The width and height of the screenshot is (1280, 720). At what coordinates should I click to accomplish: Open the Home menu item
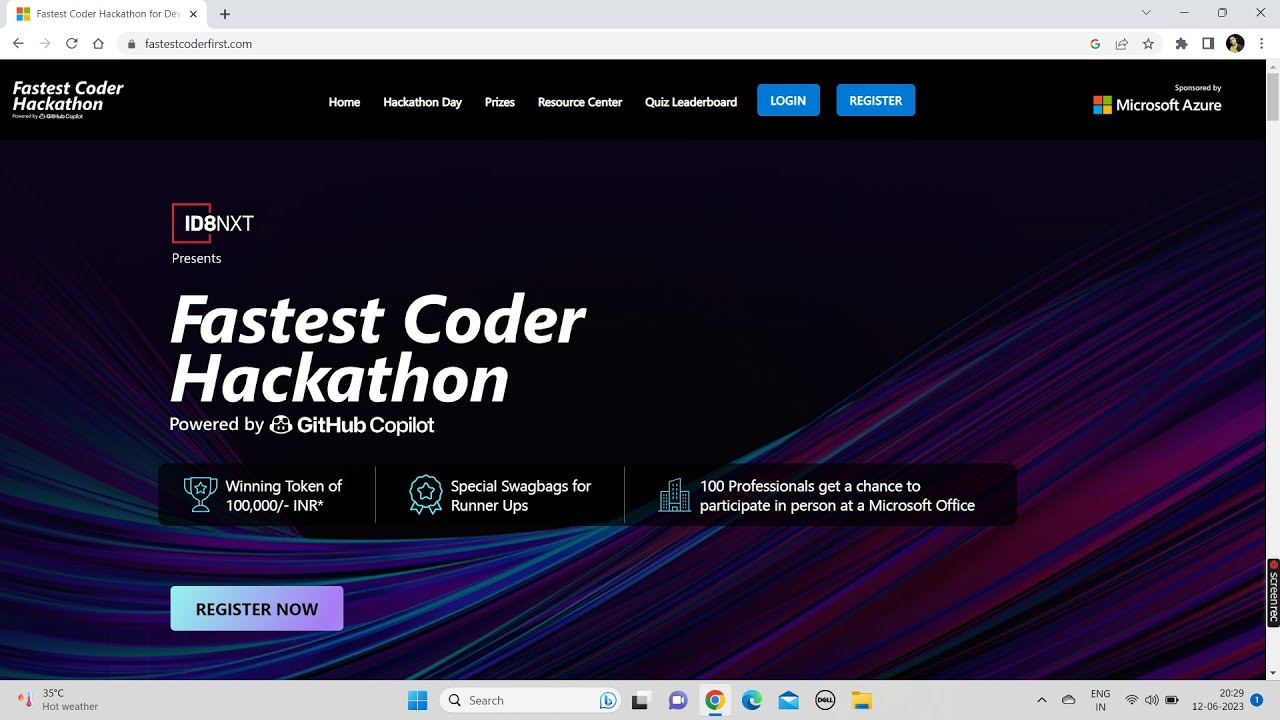(x=344, y=102)
